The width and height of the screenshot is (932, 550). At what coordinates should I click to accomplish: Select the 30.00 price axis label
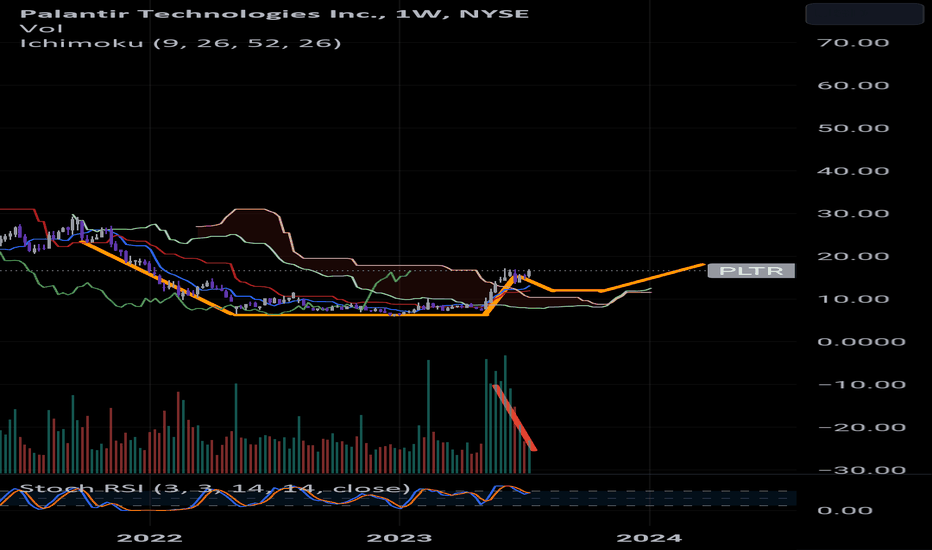pos(853,213)
